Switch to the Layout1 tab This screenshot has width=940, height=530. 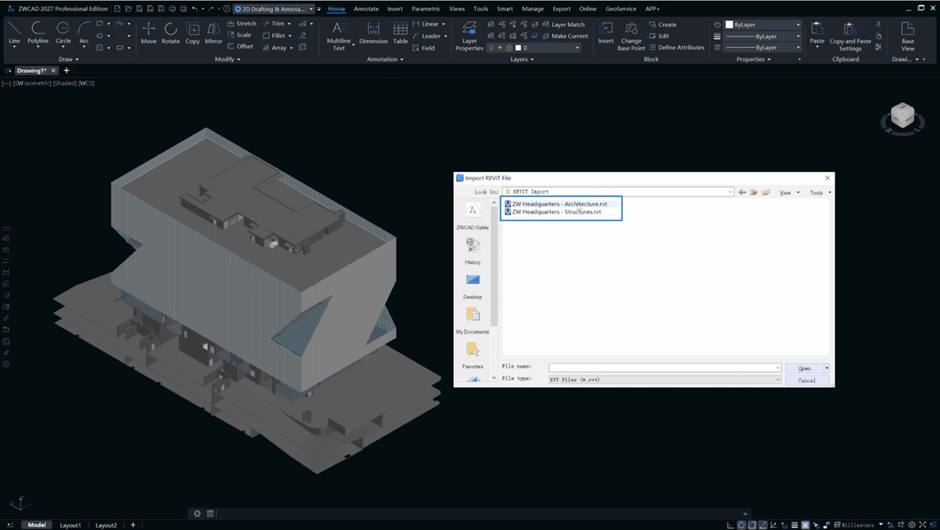70,525
